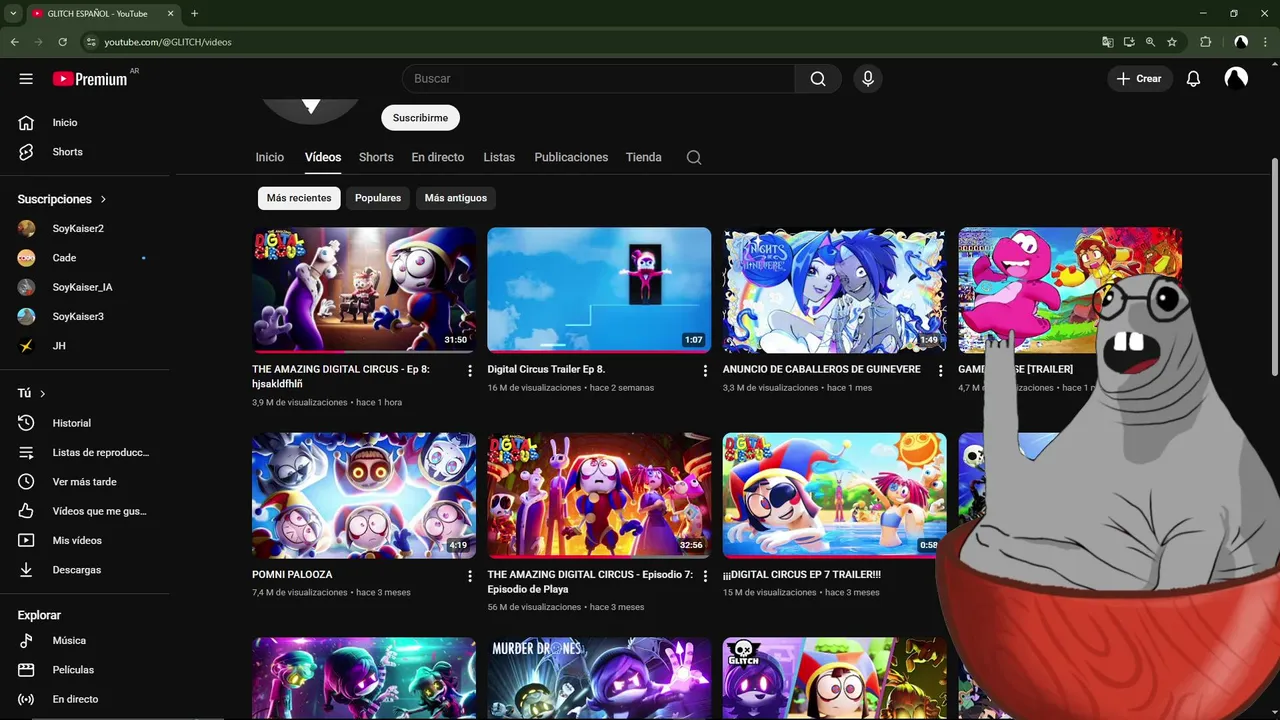Viewport: 1280px width, 720px height.
Task: Switch to the Shorts channel tab
Action: pyautogui.click(x=376, y=157)
